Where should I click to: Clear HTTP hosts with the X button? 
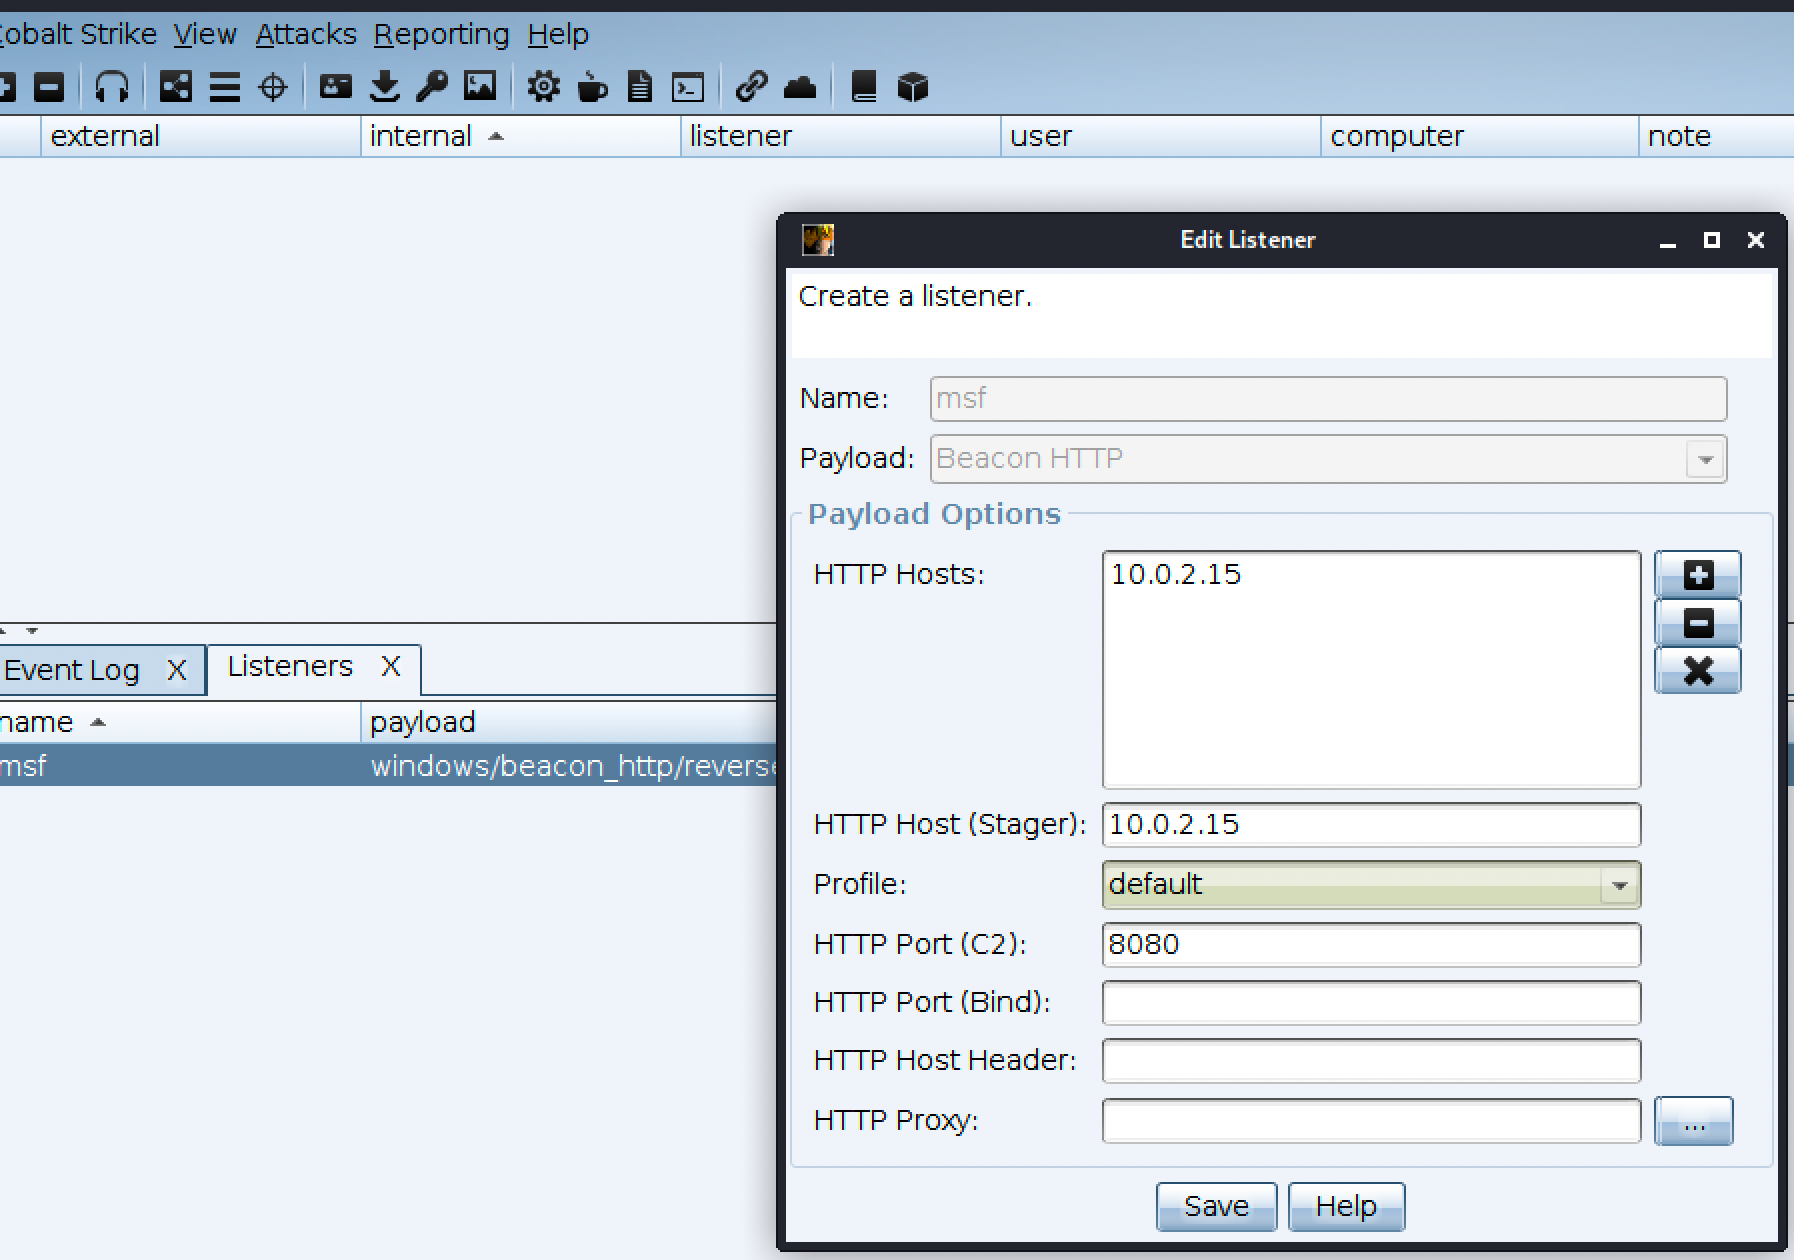pyautogui.click(x=1697, y=671)
